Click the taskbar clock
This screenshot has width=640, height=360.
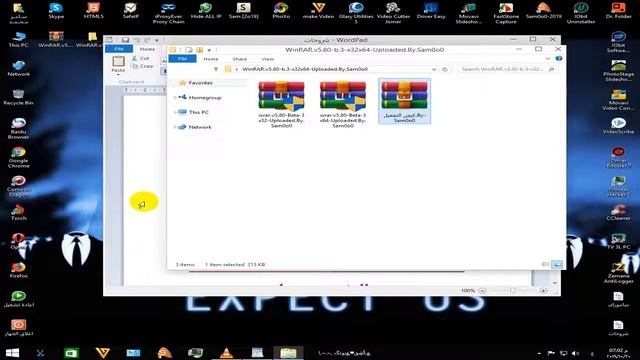click(618, 353)
